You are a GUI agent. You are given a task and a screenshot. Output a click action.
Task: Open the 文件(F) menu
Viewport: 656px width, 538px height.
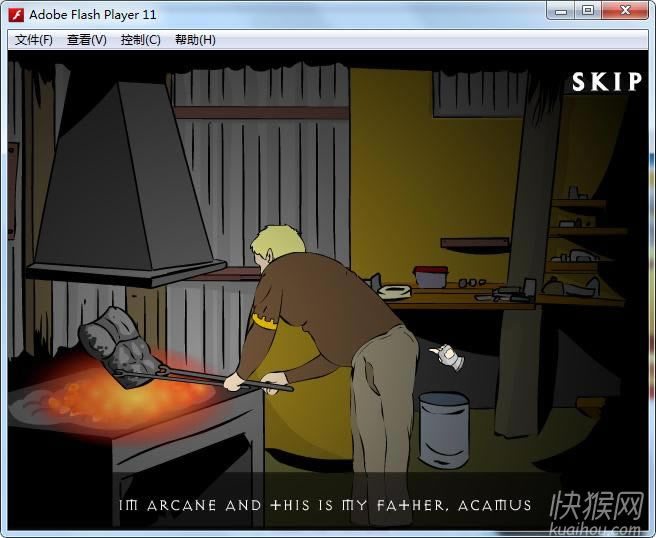33,40
